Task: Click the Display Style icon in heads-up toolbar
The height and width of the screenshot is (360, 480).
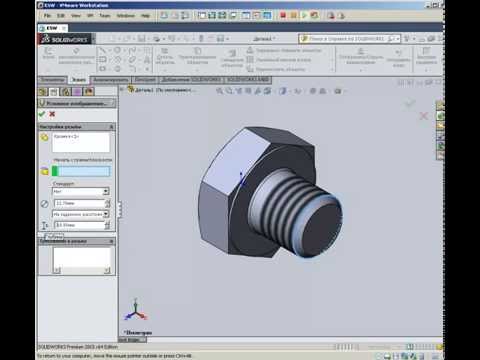Action: (282, 91)
